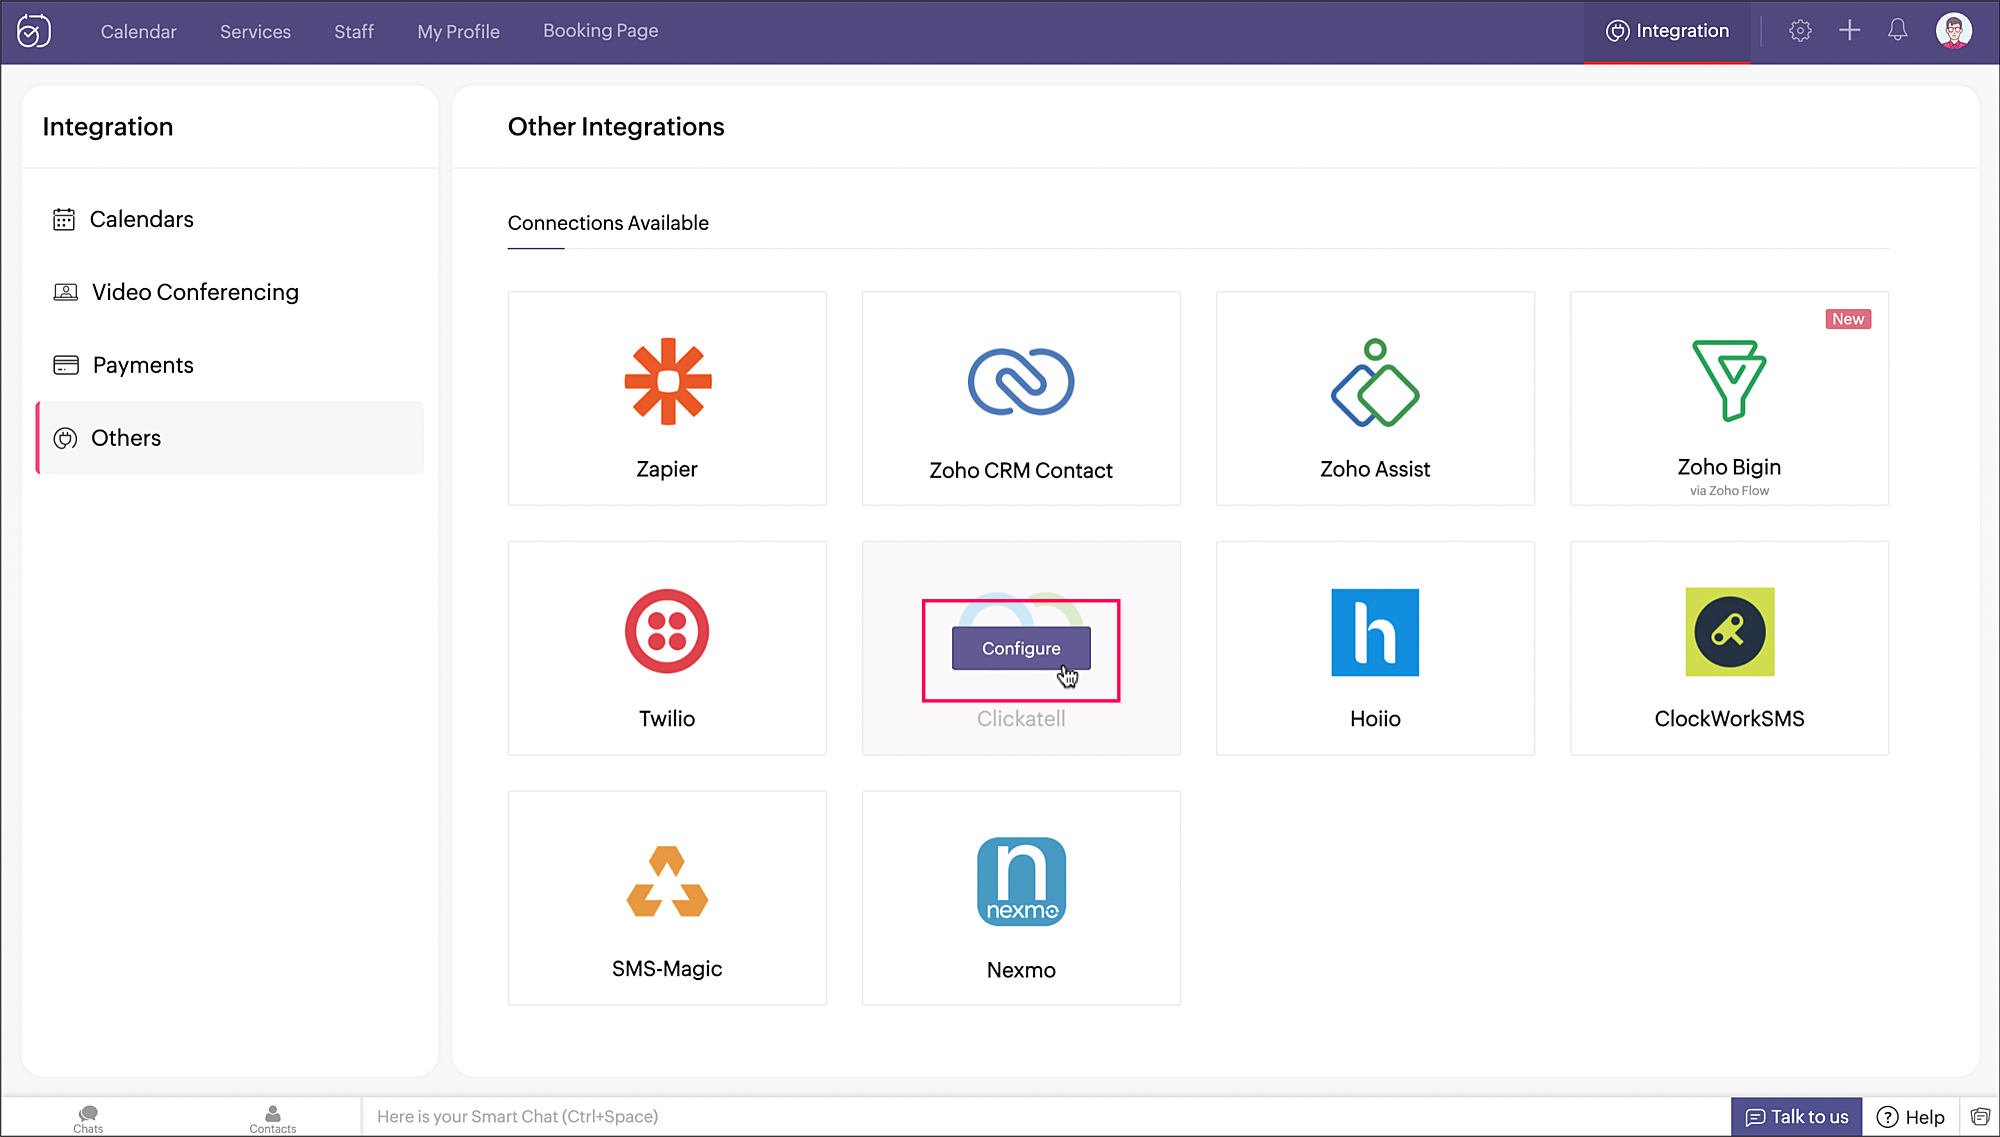
Task: Open the Zoho Assist icon
Action: tap(1375, 383)
